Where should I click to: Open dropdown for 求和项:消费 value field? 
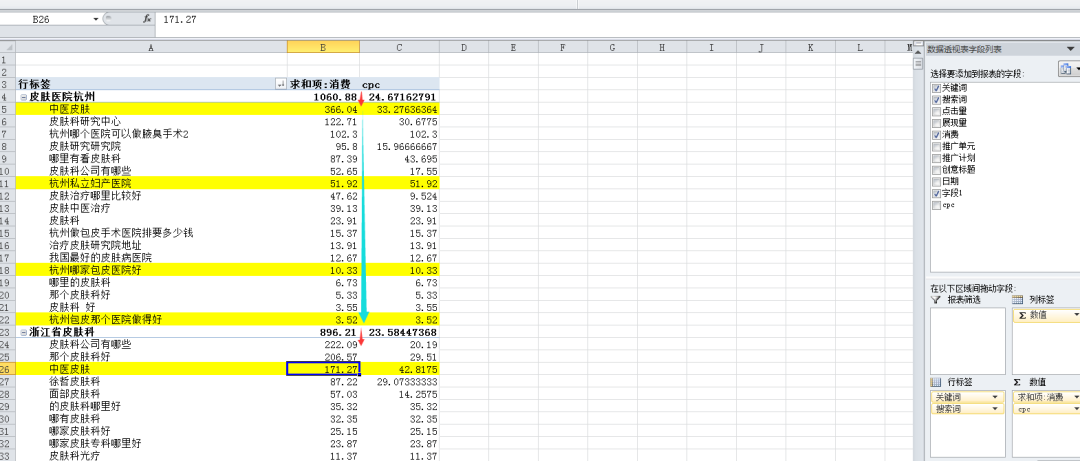1078,397
